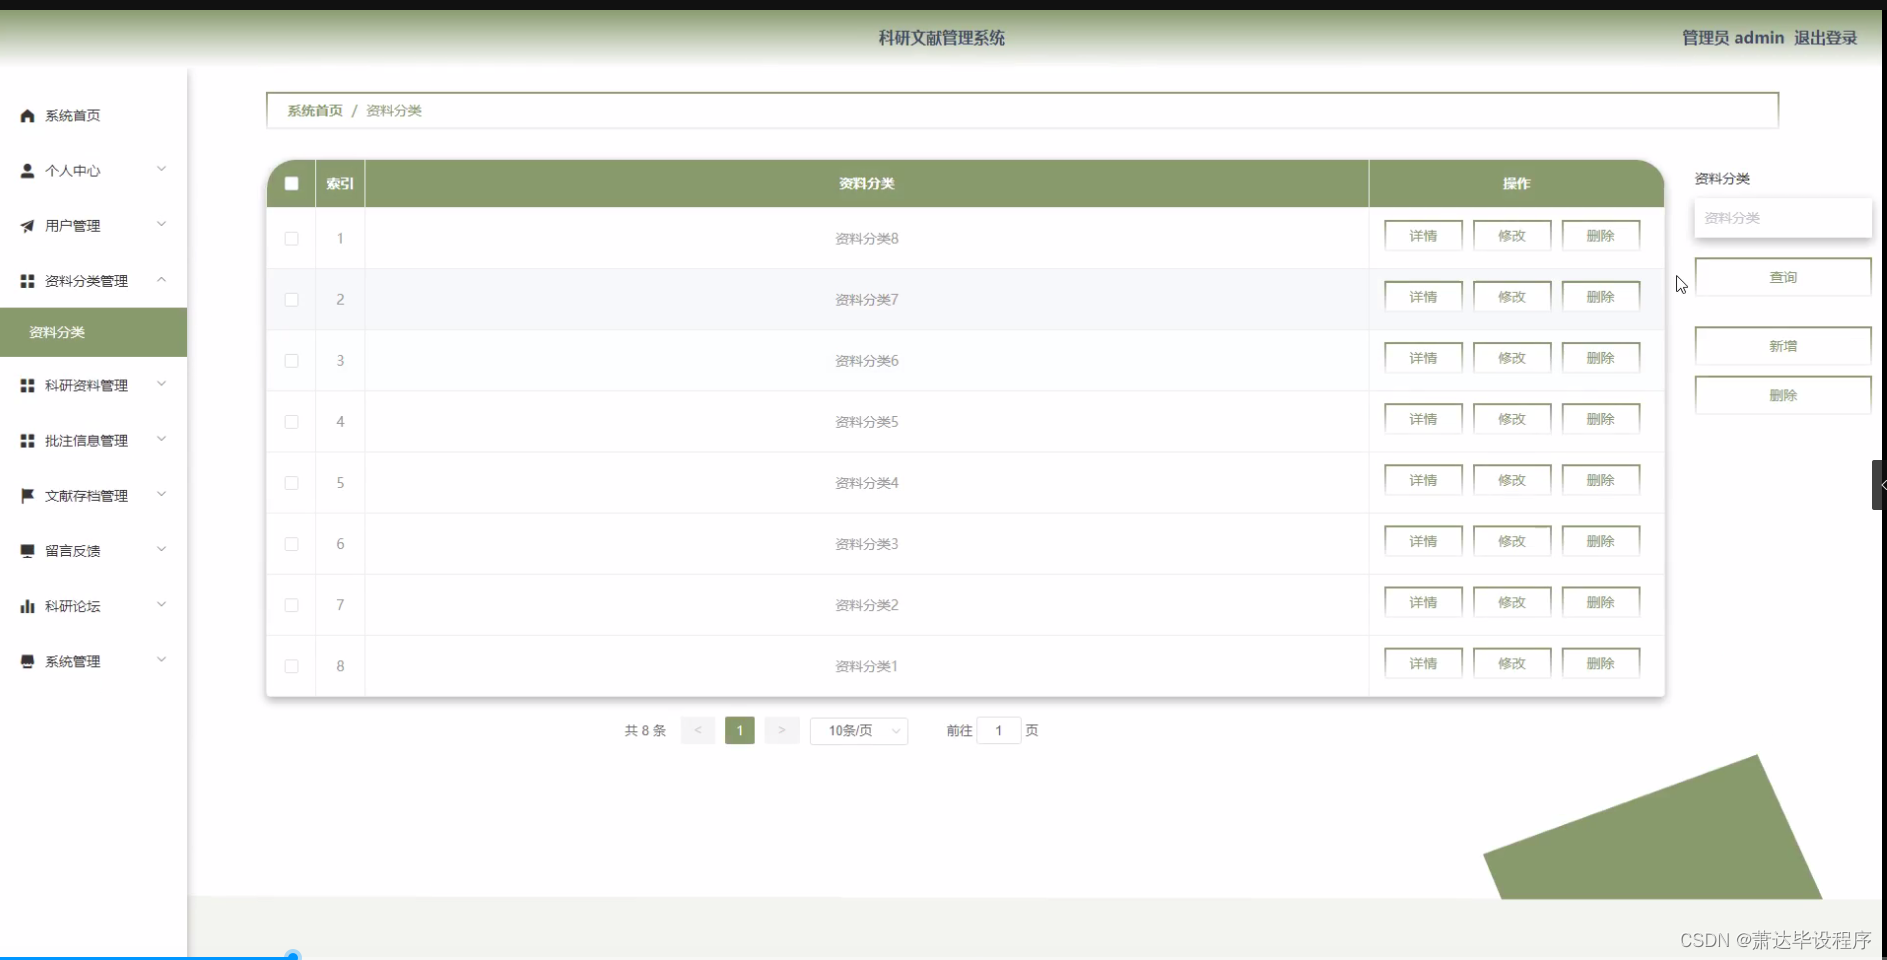Click the 查询 search button

pos(1783,277)
